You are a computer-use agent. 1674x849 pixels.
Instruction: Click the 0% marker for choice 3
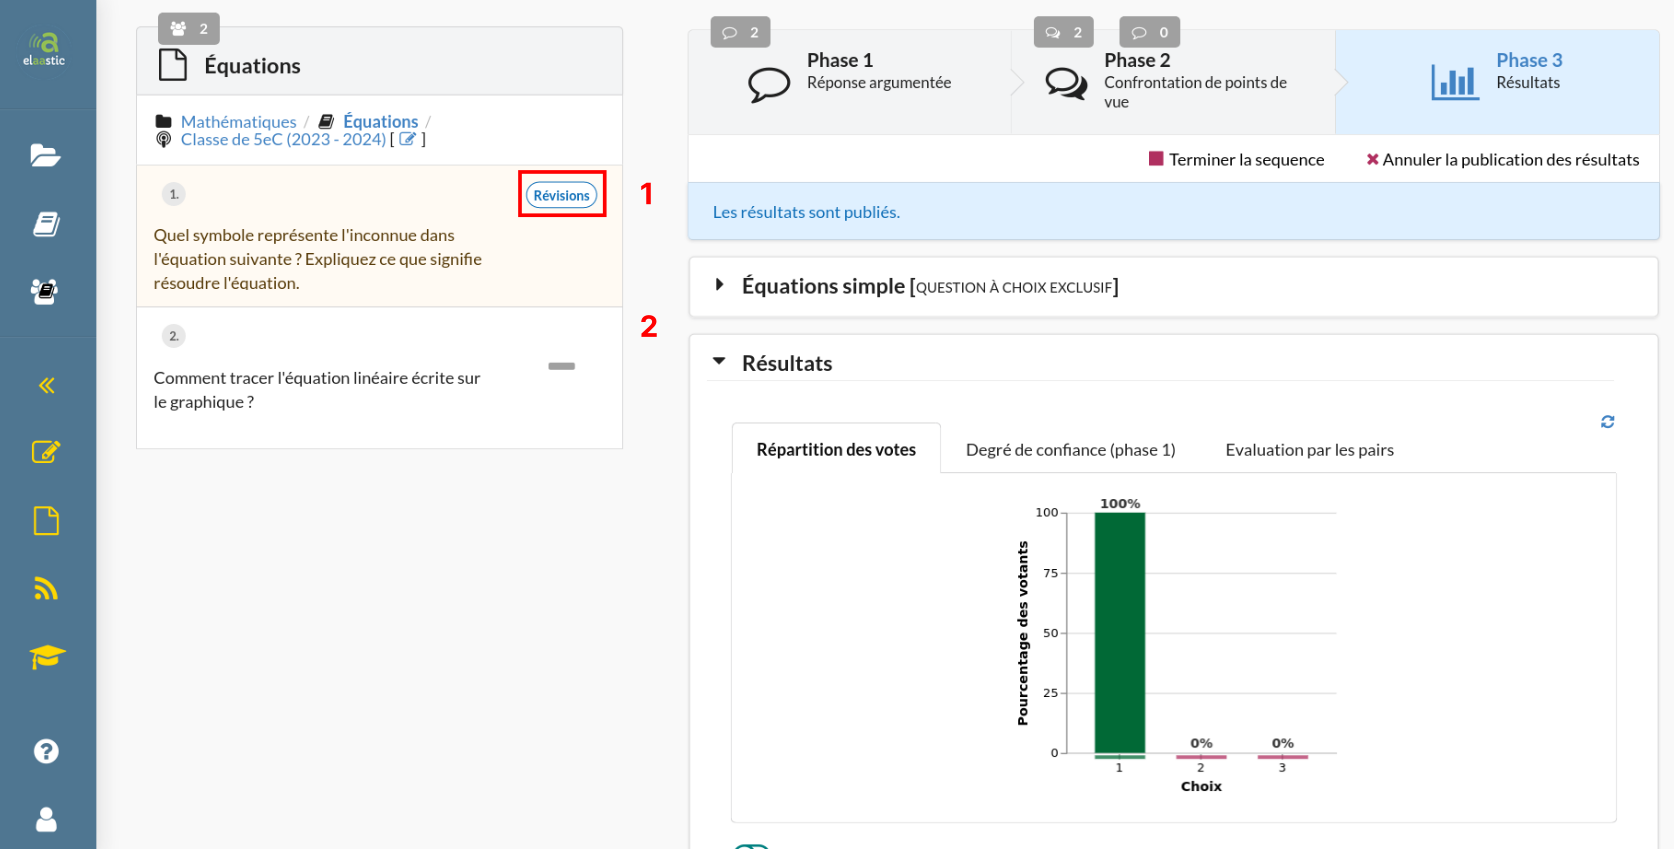click(x=1283, y=756)
